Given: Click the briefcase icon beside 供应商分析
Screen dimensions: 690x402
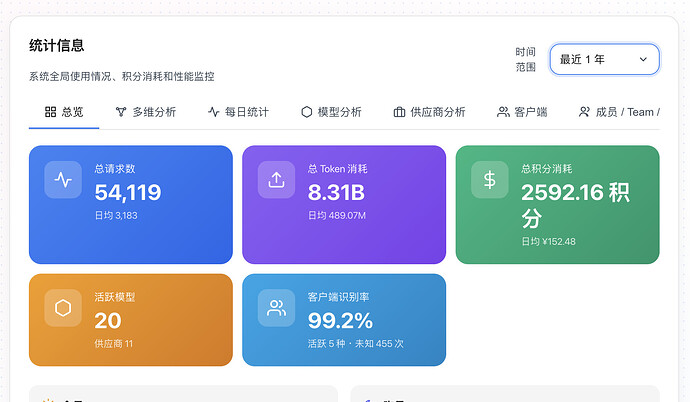Looking at the screenshot, I should [399, 112].
